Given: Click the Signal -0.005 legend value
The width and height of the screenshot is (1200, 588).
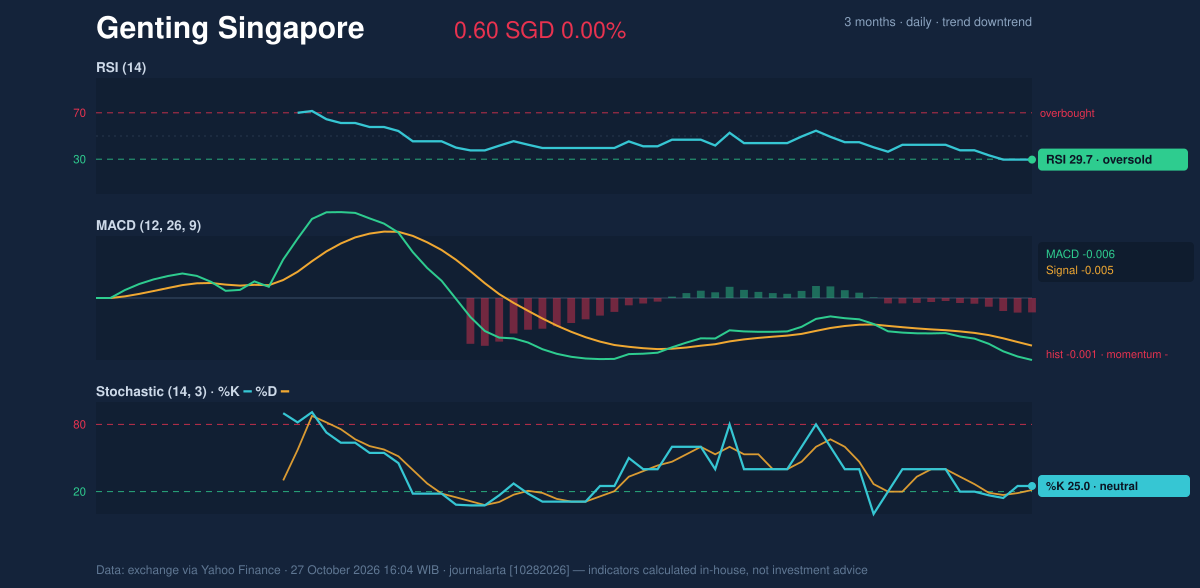Looking at the screenshot, I should (1080, 270).
